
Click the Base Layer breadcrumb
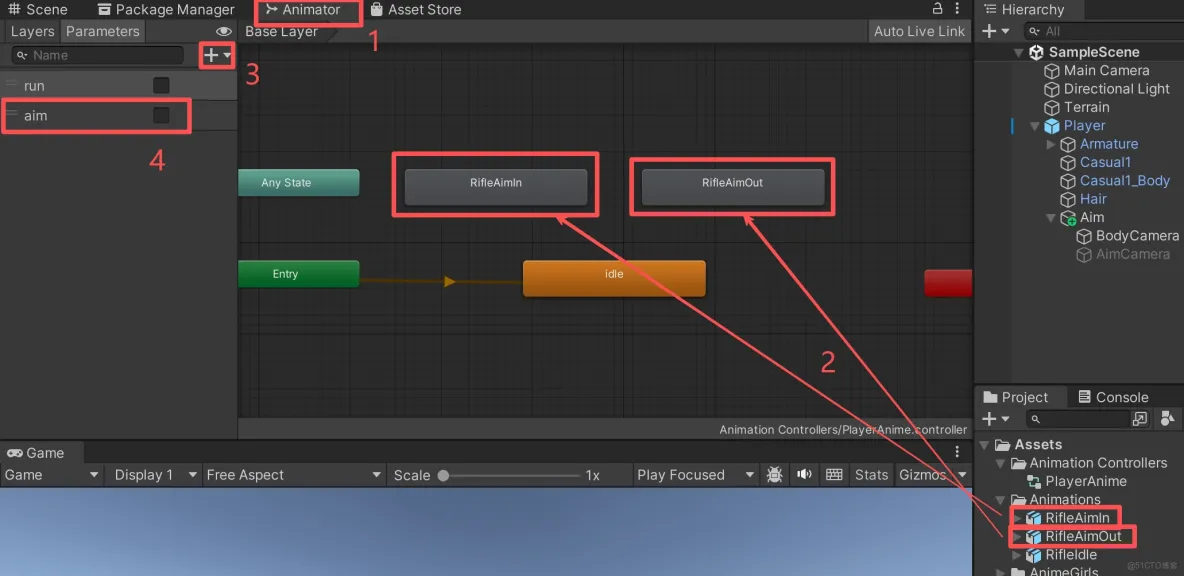click(281, 31)
